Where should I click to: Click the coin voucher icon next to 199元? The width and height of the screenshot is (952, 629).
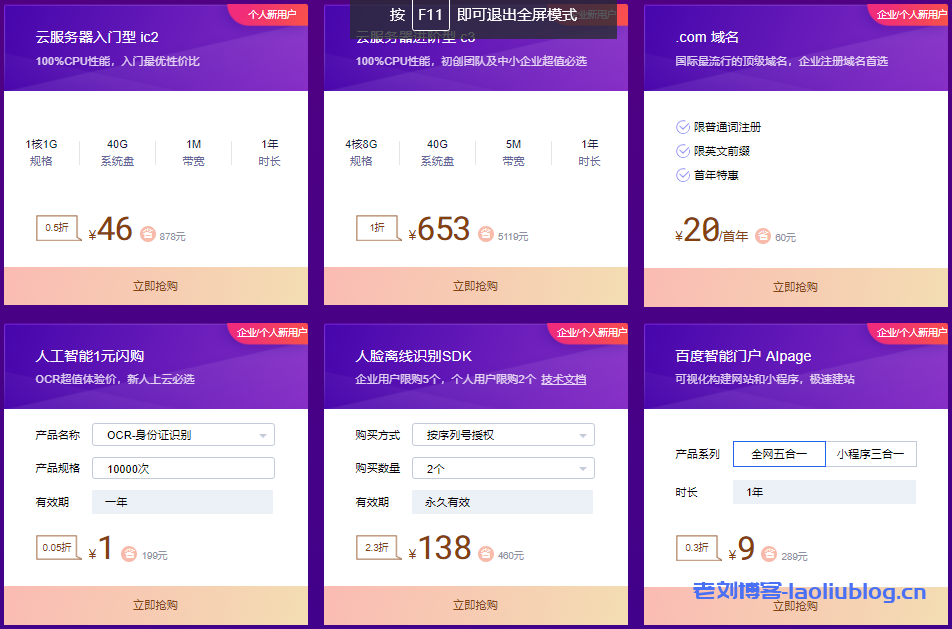(129, 553)
